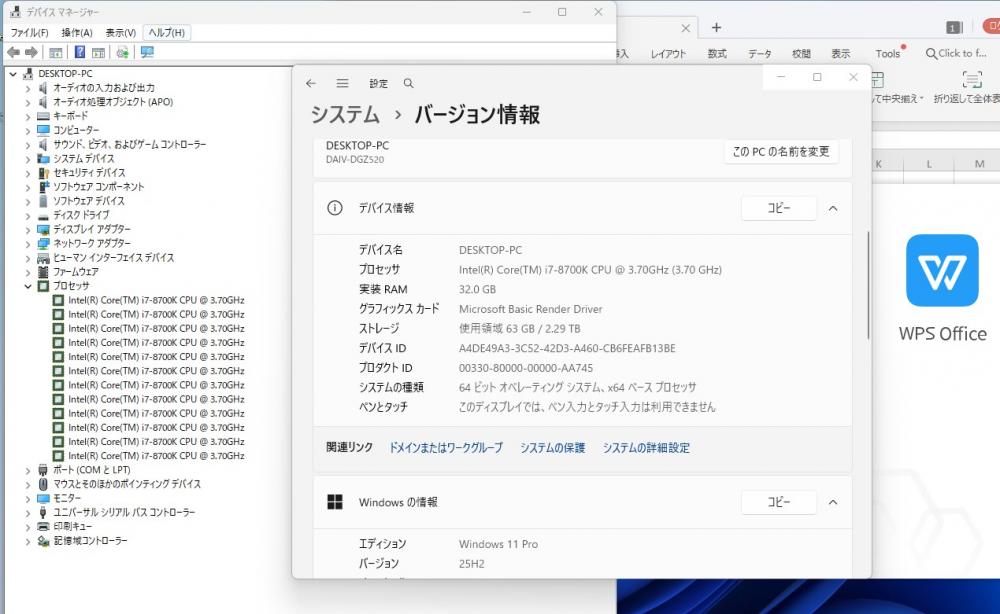Open the blue question mark Help icon

(x=80, y=52)
